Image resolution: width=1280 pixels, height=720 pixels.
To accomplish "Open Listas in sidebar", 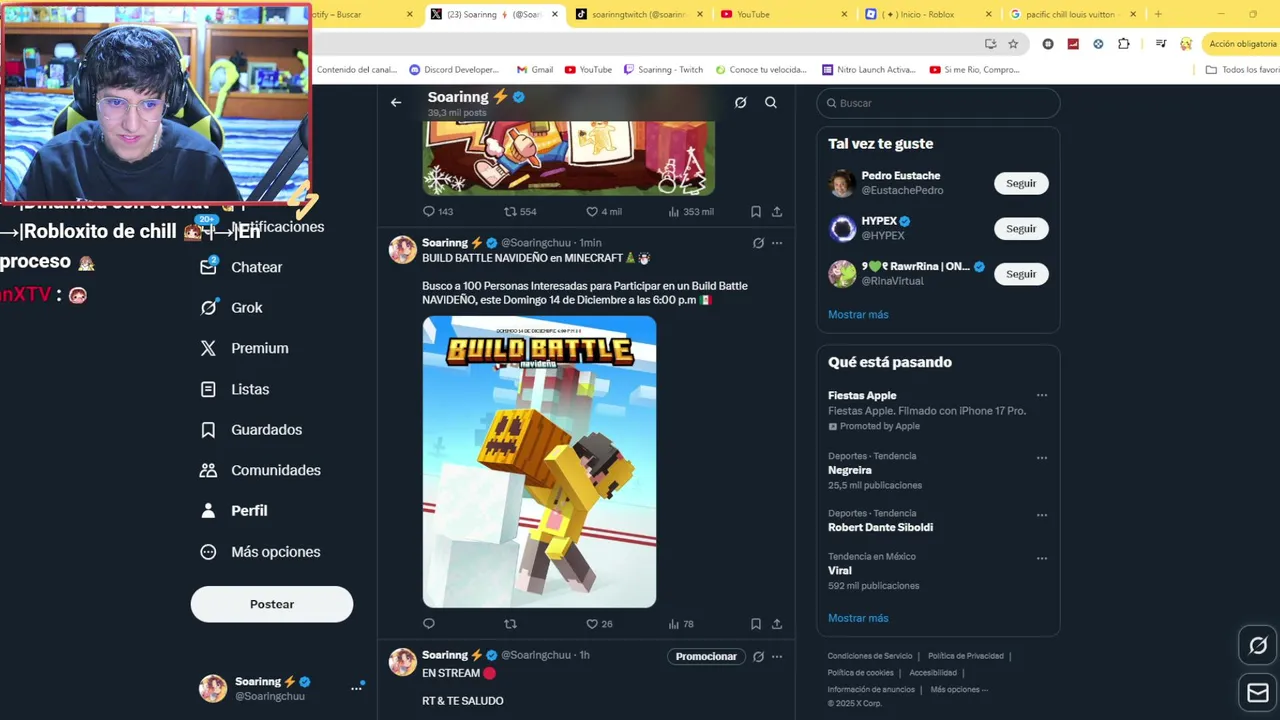I will [235, 389].
